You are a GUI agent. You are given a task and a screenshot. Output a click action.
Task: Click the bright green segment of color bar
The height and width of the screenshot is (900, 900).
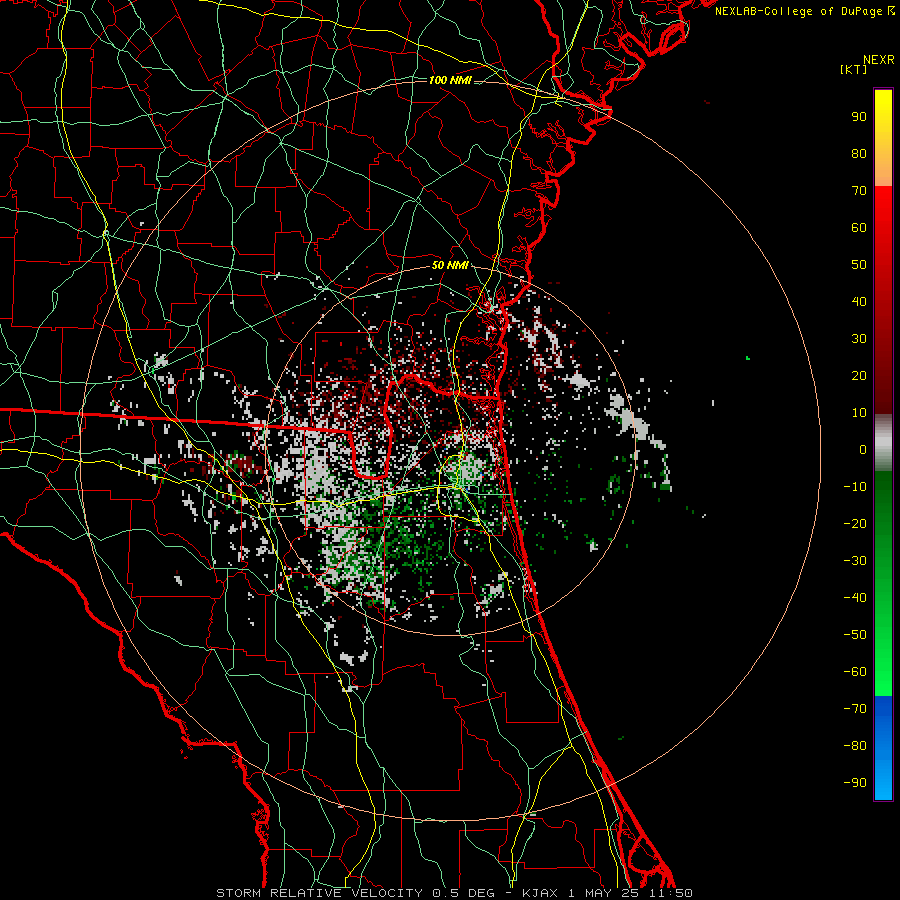[x=883, y=584]
